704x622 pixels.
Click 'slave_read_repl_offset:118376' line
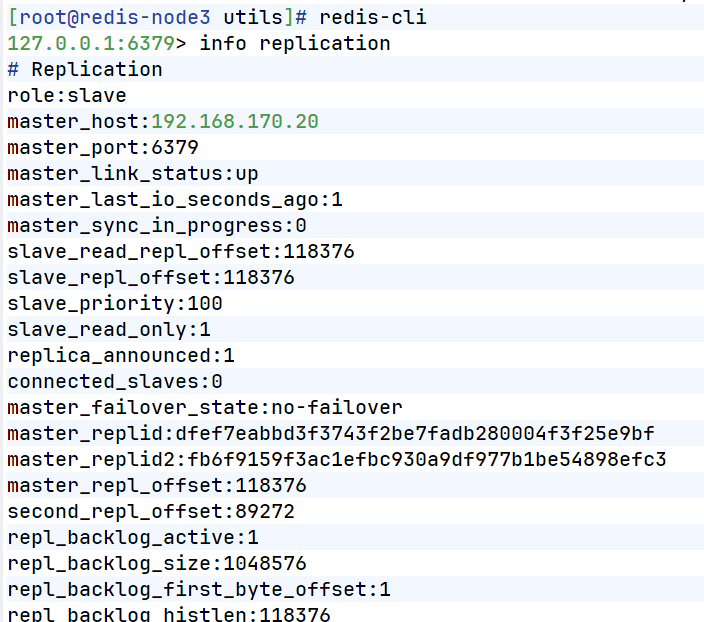coord(181,252)
